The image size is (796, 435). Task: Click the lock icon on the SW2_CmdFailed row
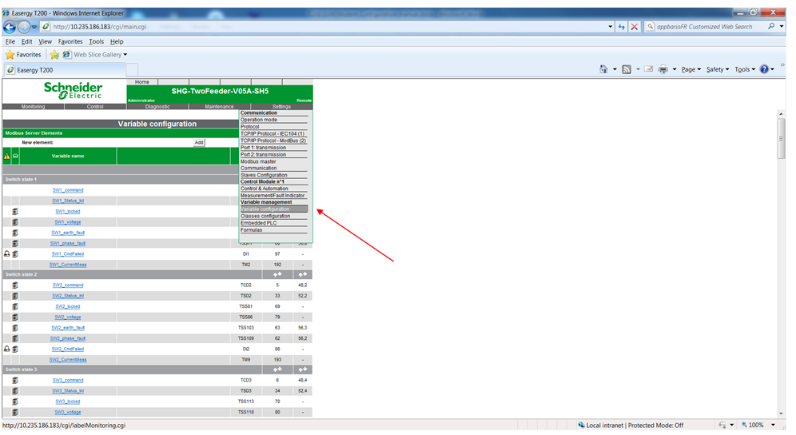7,349
